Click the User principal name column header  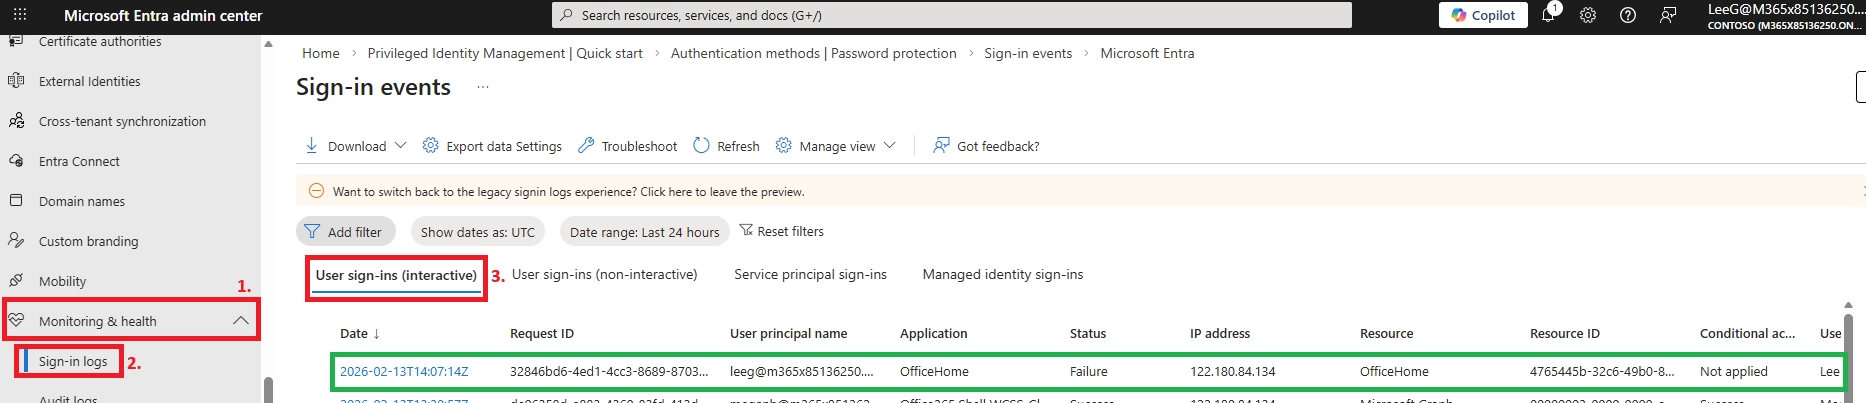788,334
